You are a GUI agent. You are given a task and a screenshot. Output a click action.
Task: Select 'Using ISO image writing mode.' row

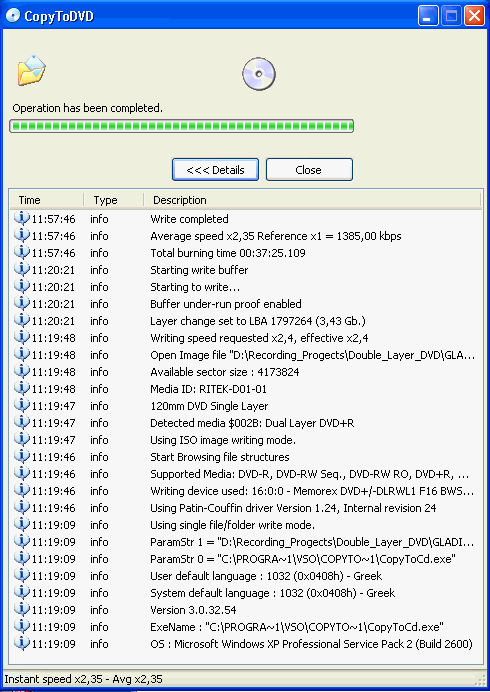click(245, 440)
